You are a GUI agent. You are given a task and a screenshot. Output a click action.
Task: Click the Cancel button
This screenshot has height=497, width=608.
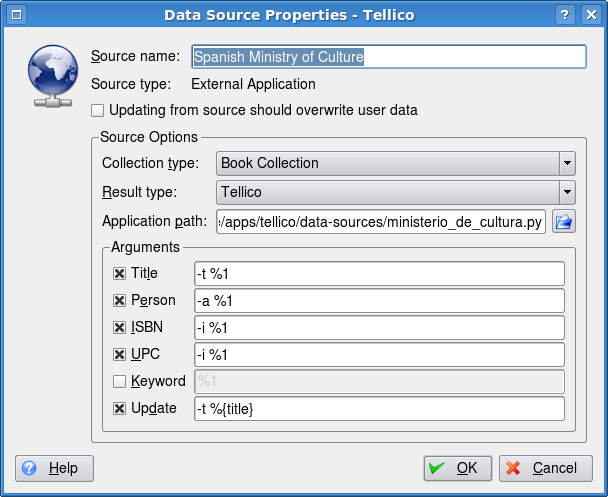[x=546, y=468]
